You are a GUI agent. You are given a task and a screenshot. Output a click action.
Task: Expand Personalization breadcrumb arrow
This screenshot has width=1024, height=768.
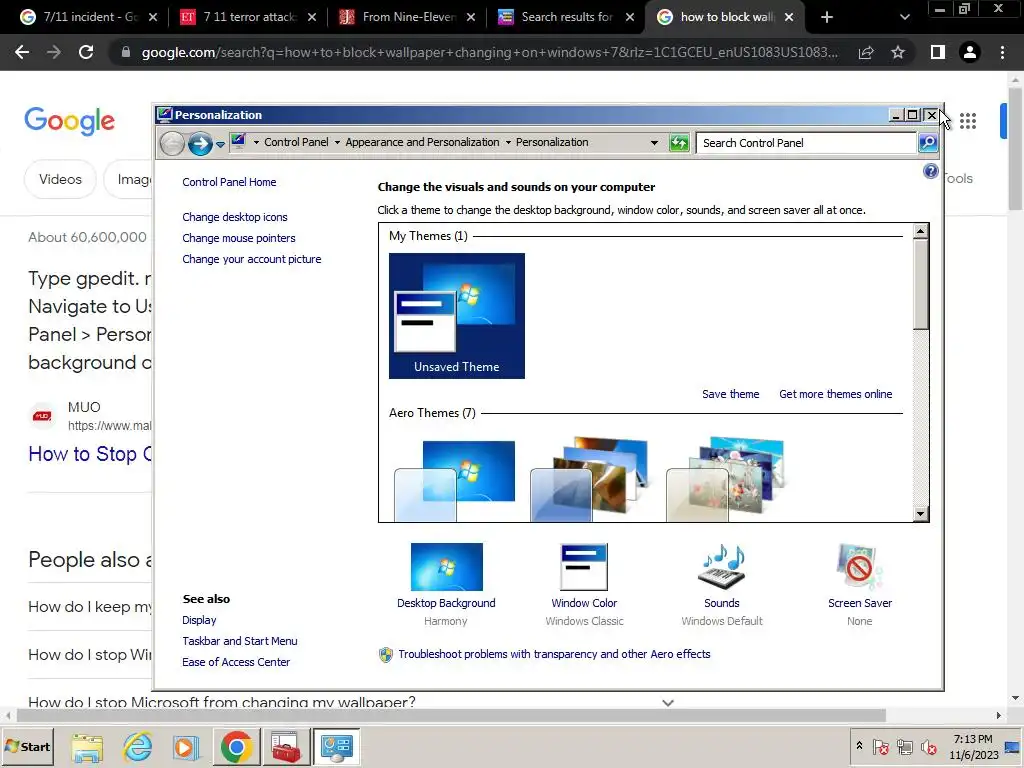[508, 142]
